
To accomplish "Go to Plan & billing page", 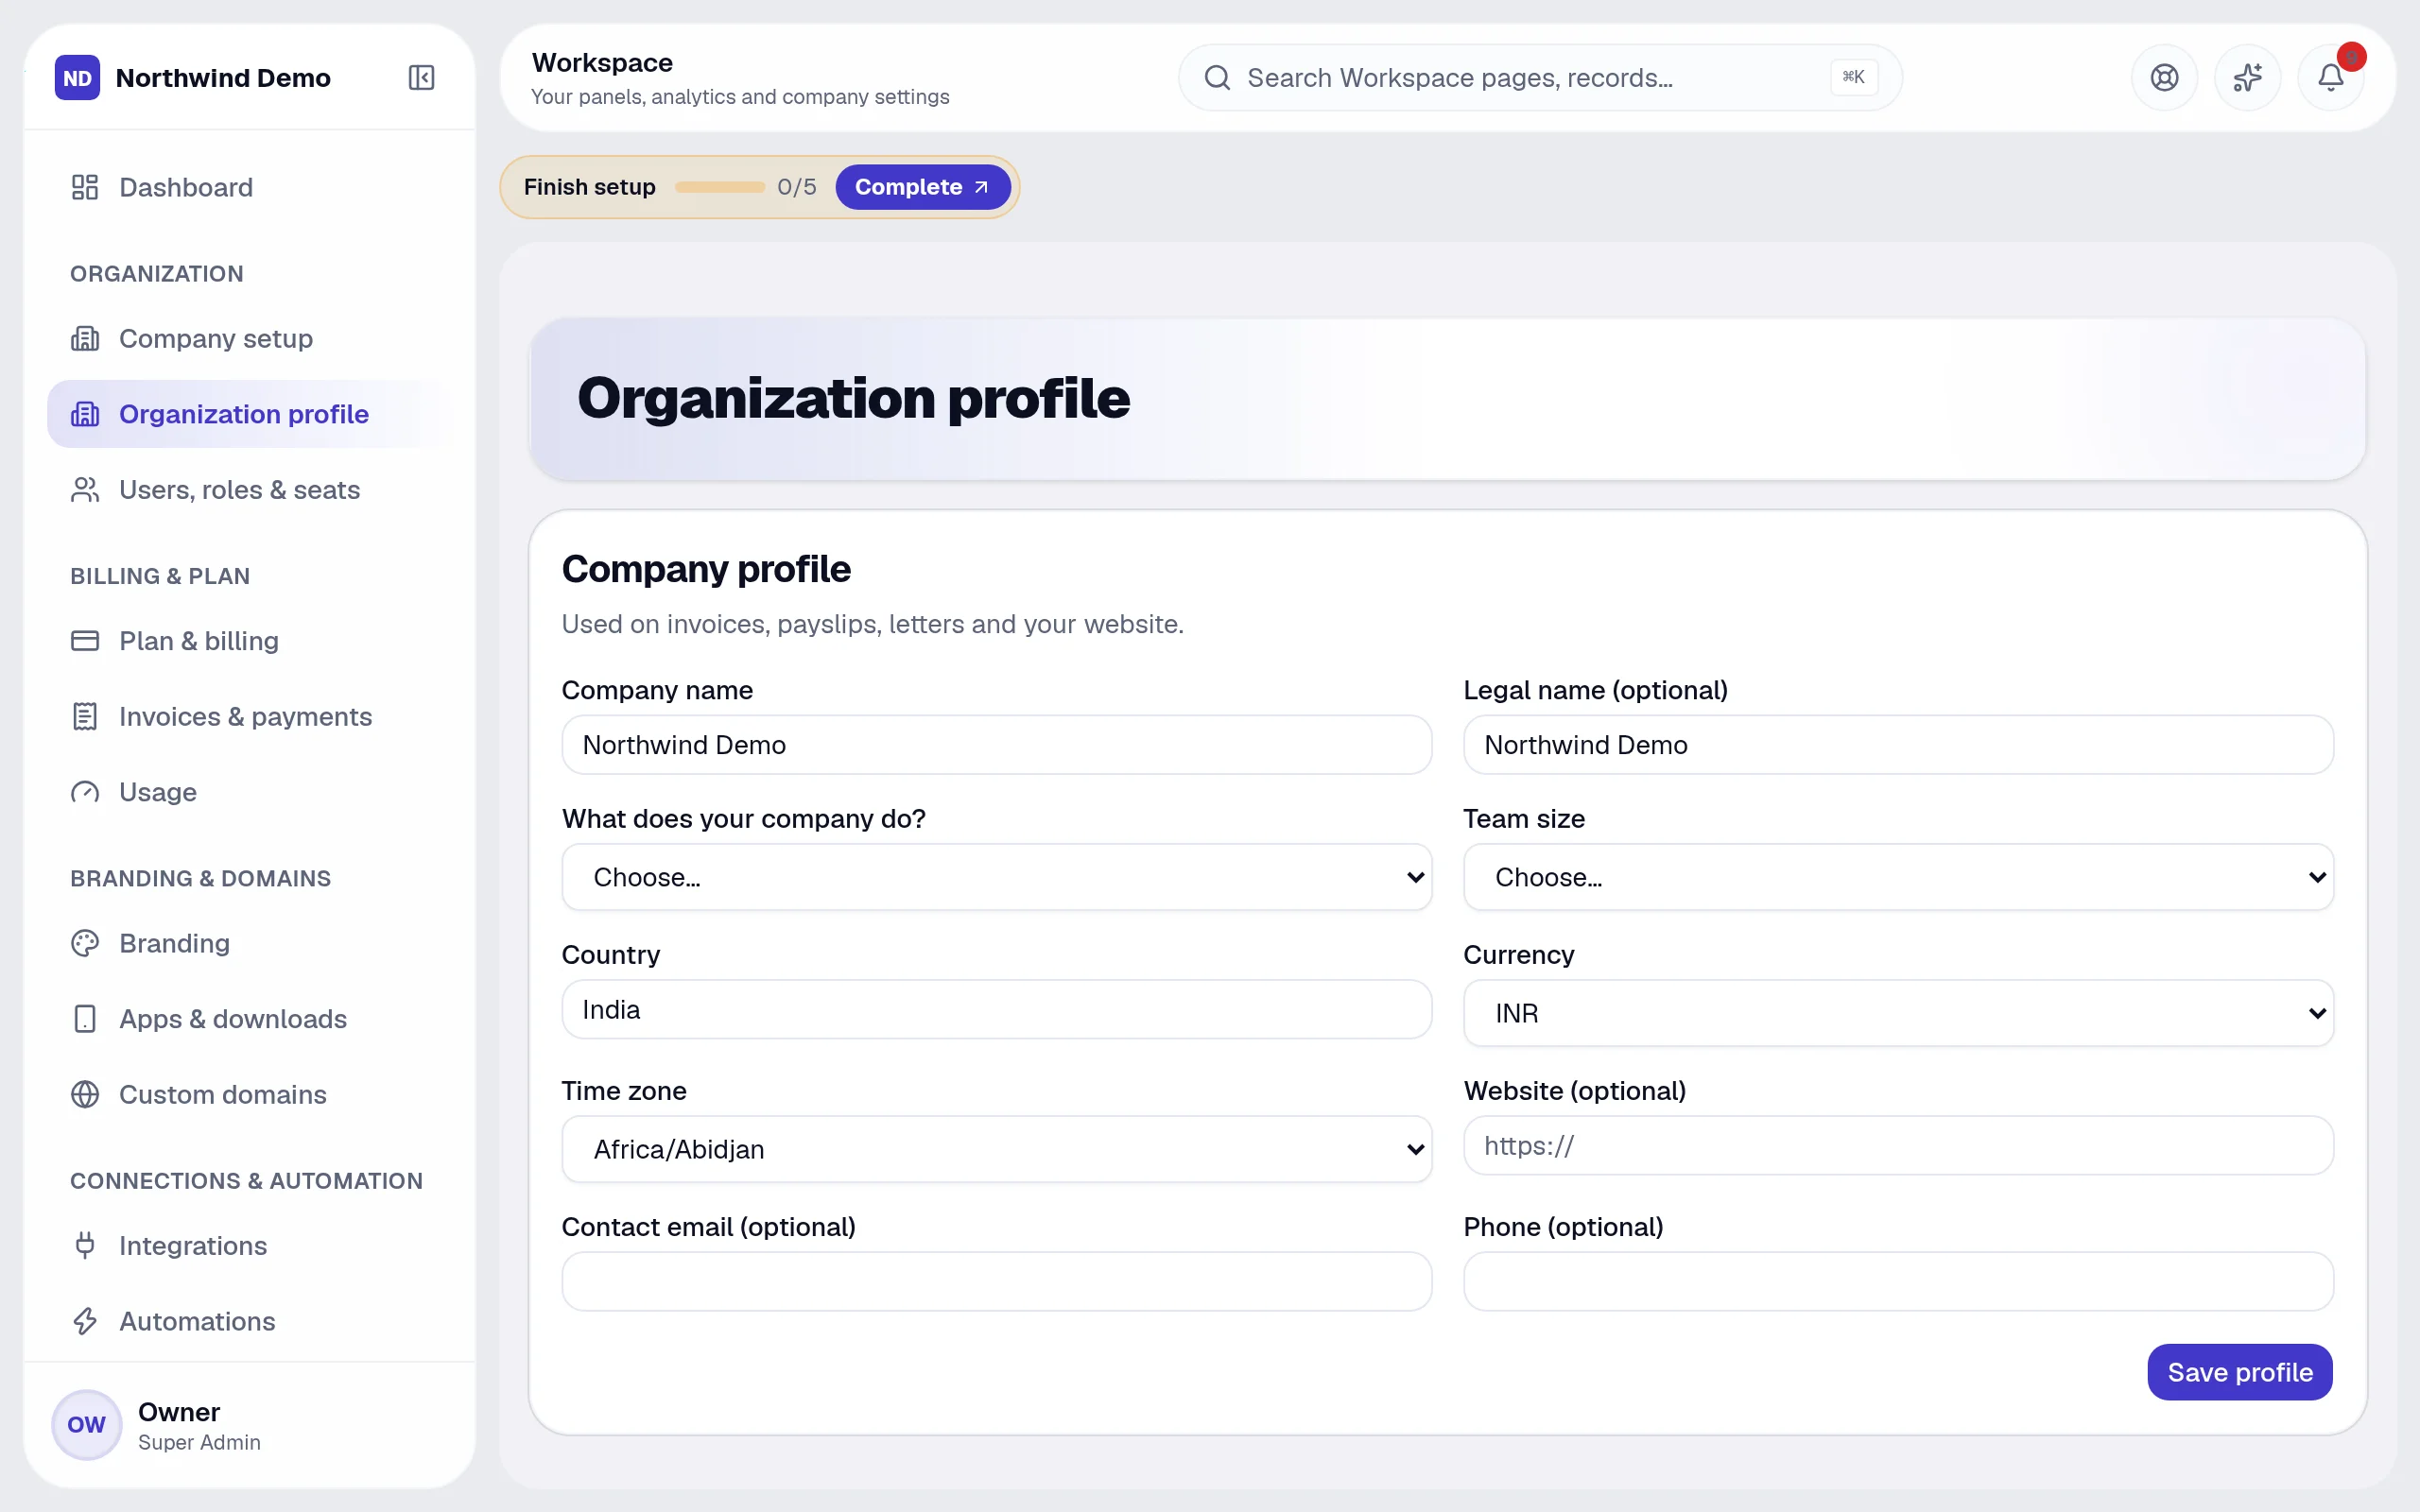I will tap(250, 640).
